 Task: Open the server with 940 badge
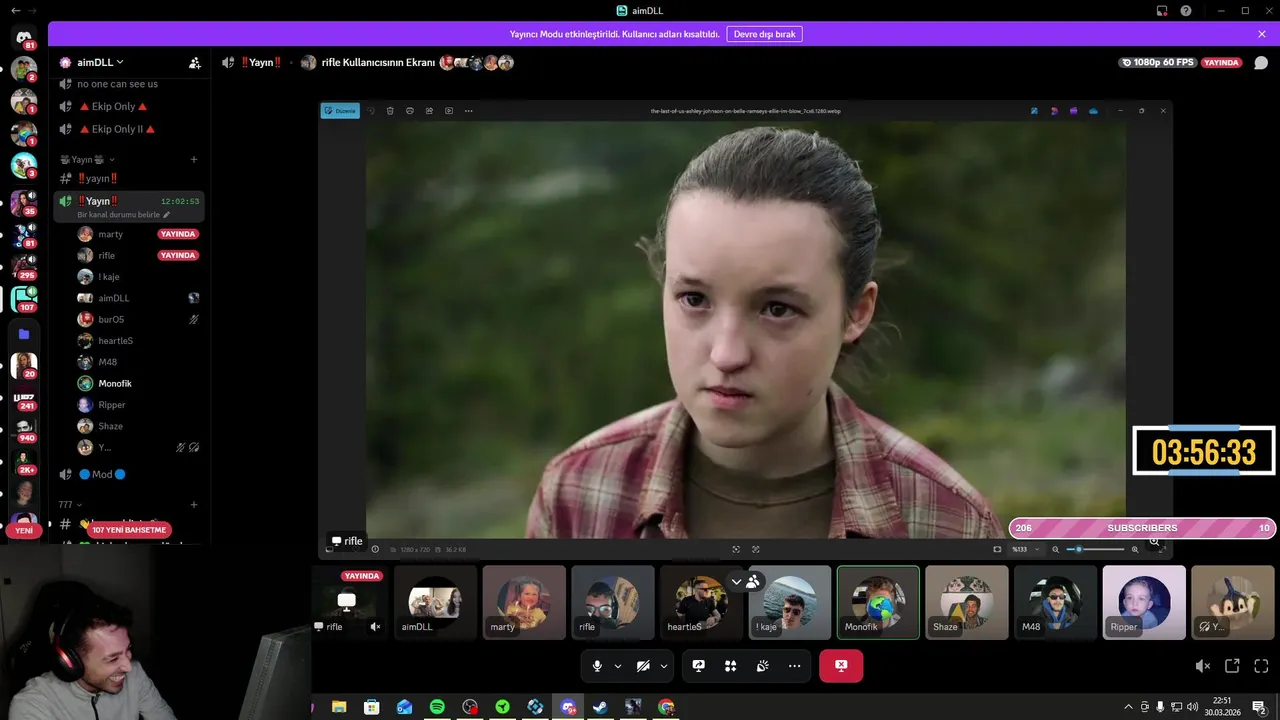(24, 430)
